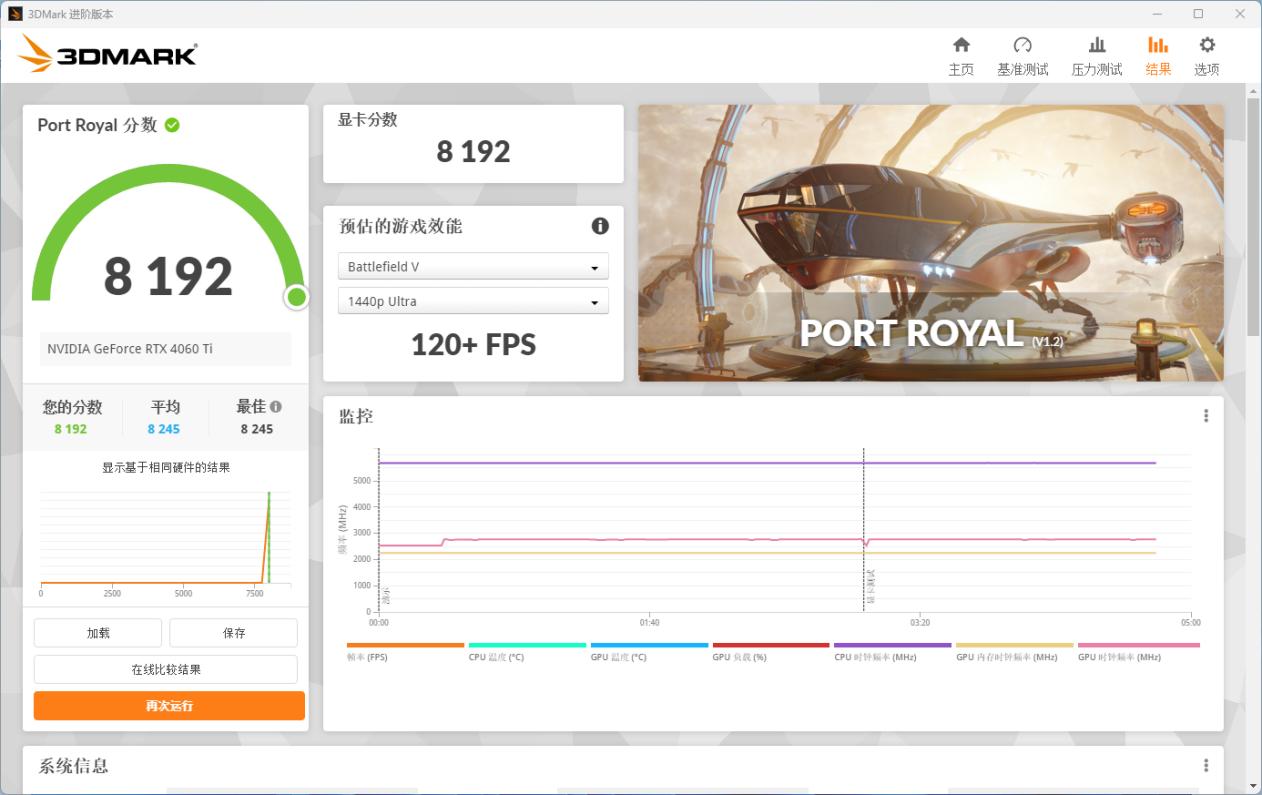Select the 主页 home icon
This screenshot has height=795, width=1262.
point(961,55)
